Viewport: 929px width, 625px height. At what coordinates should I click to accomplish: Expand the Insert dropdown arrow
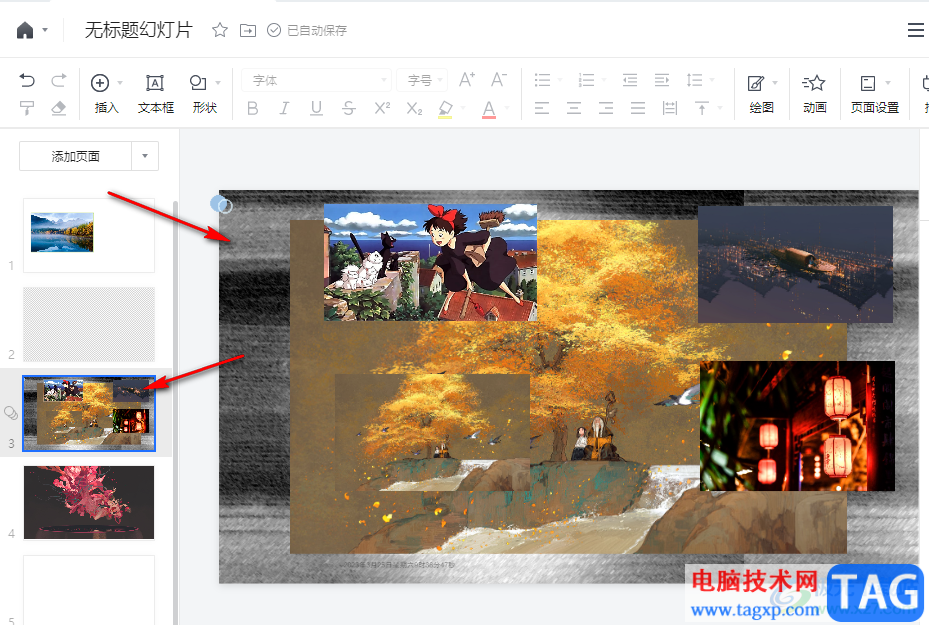click(x=120, y=83)
